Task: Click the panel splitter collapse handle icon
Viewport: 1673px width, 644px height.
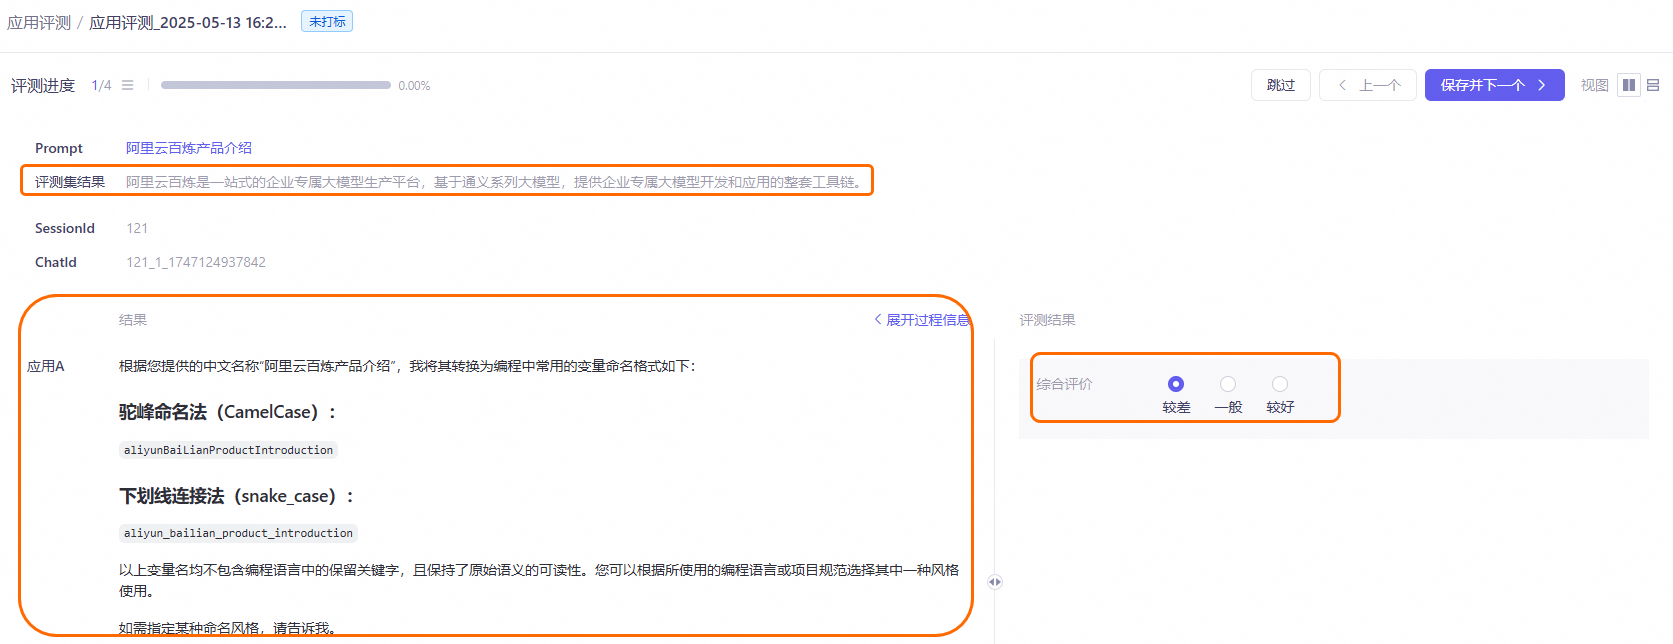Action: click(995, 582)
